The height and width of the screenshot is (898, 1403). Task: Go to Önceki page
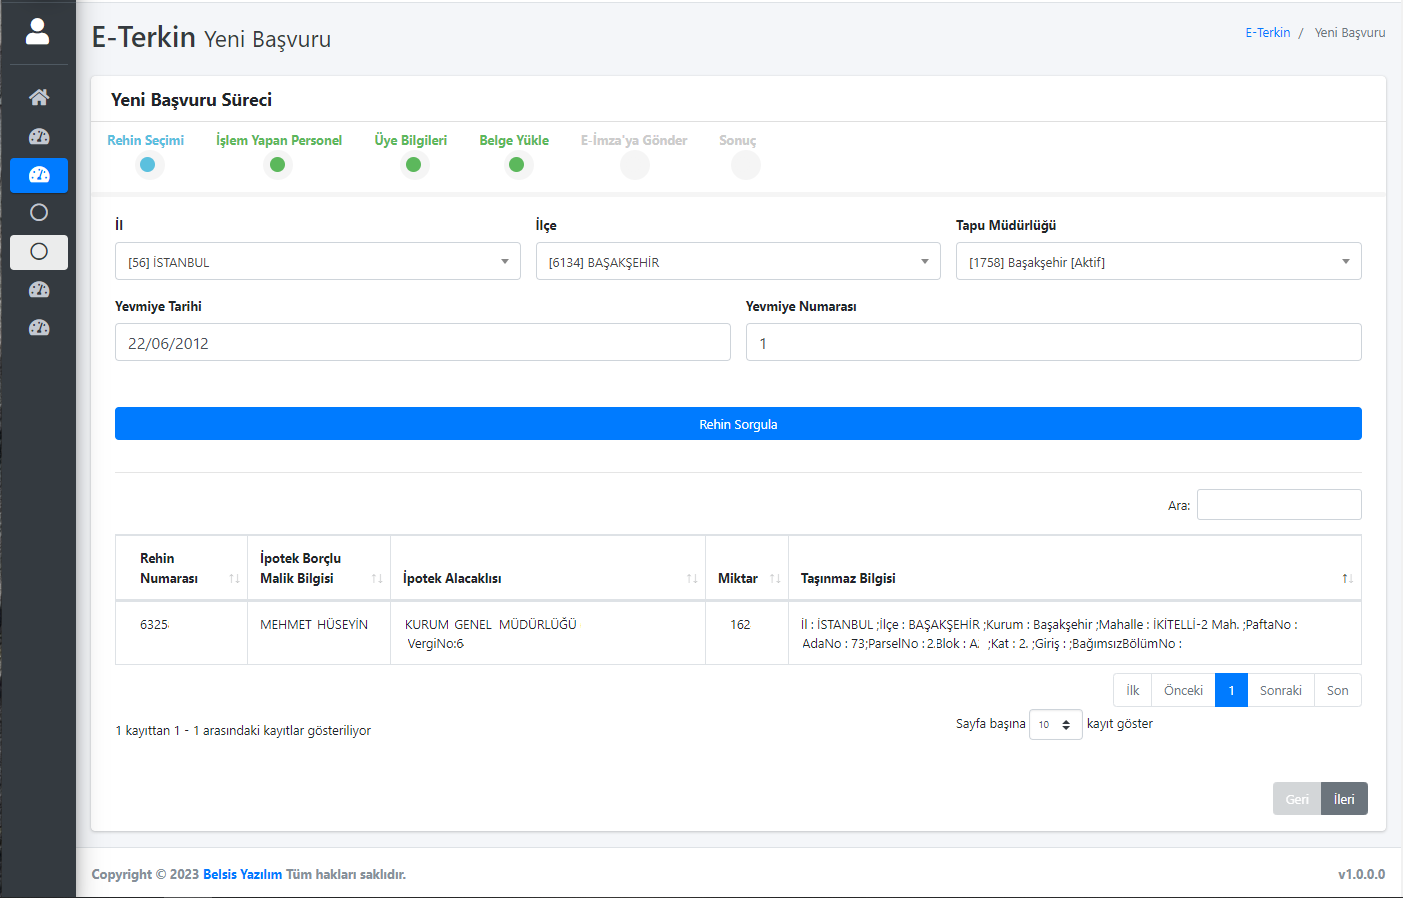coord(1183,690)
